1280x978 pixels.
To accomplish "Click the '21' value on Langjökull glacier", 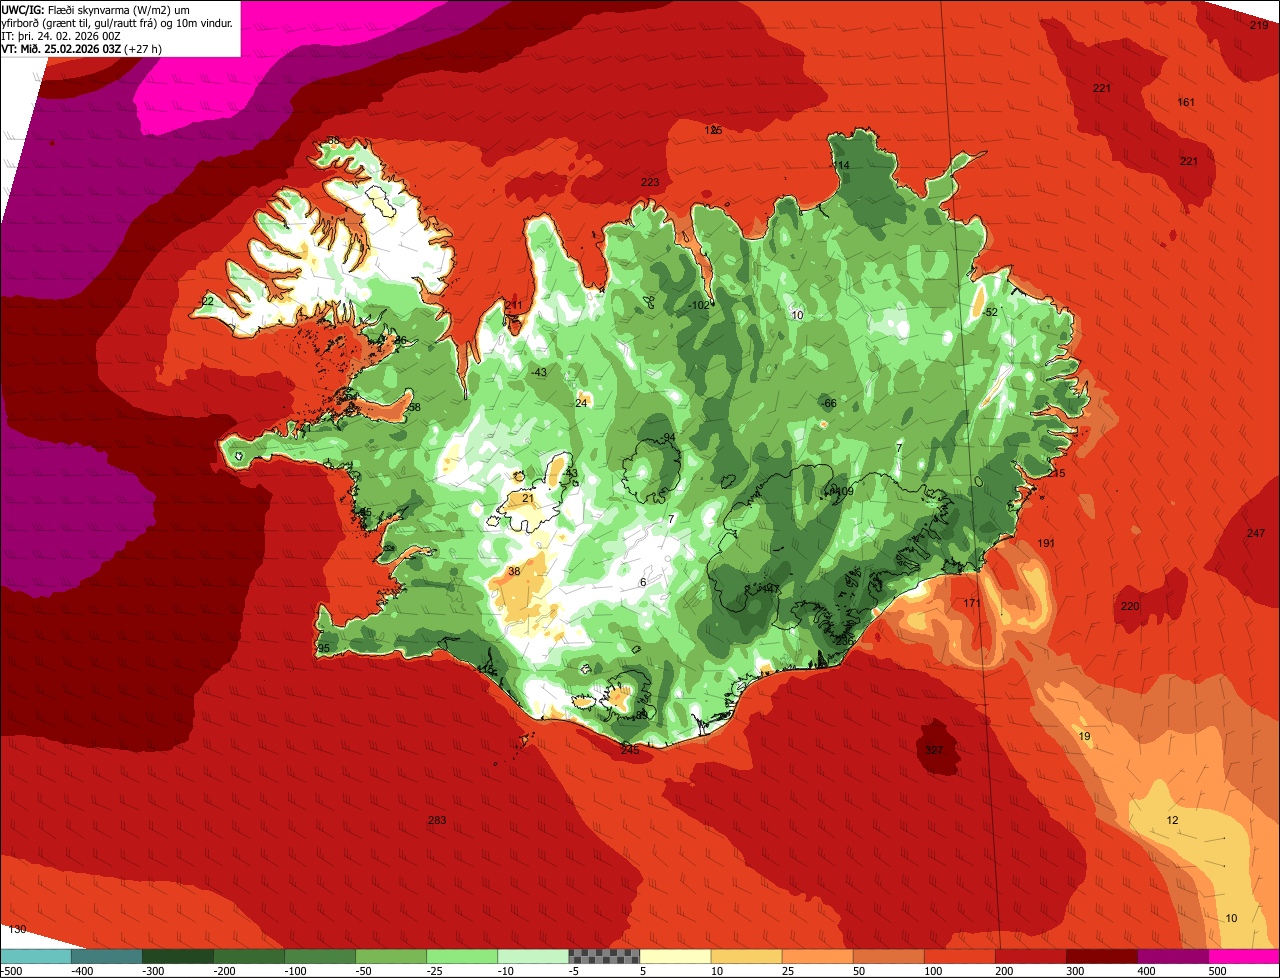I will pos(528,498).
